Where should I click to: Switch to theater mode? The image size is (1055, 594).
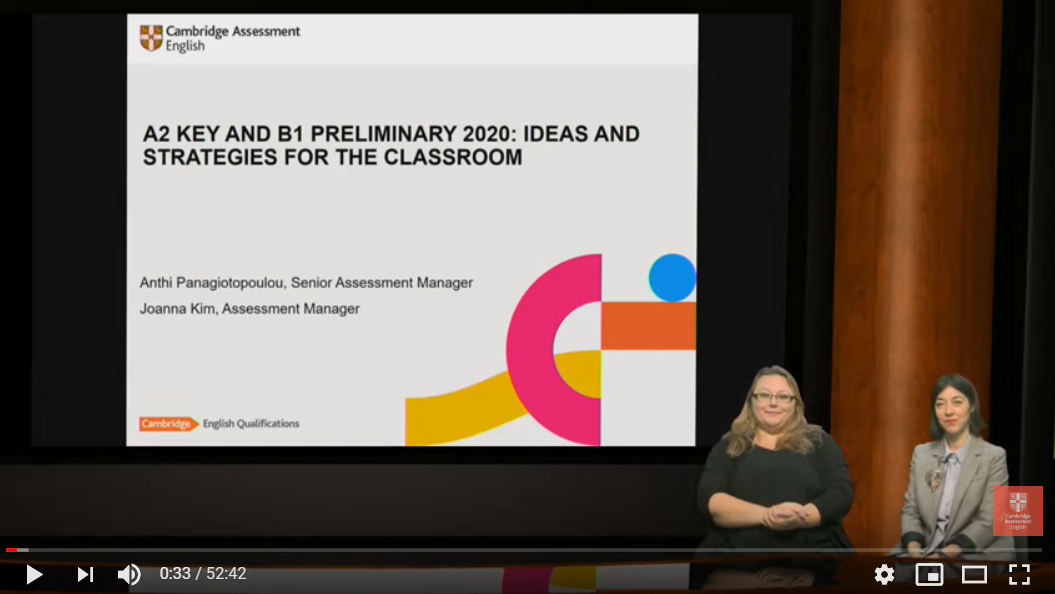974,574
